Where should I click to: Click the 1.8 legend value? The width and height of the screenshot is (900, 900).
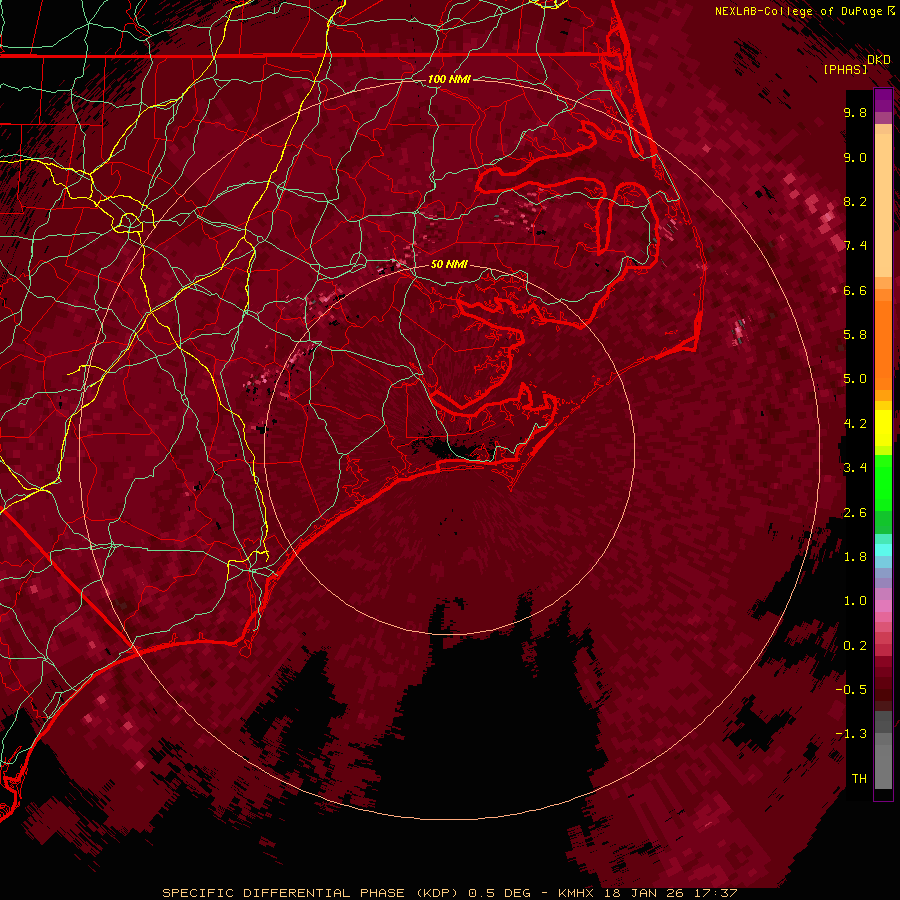click(x=855, y=557)
